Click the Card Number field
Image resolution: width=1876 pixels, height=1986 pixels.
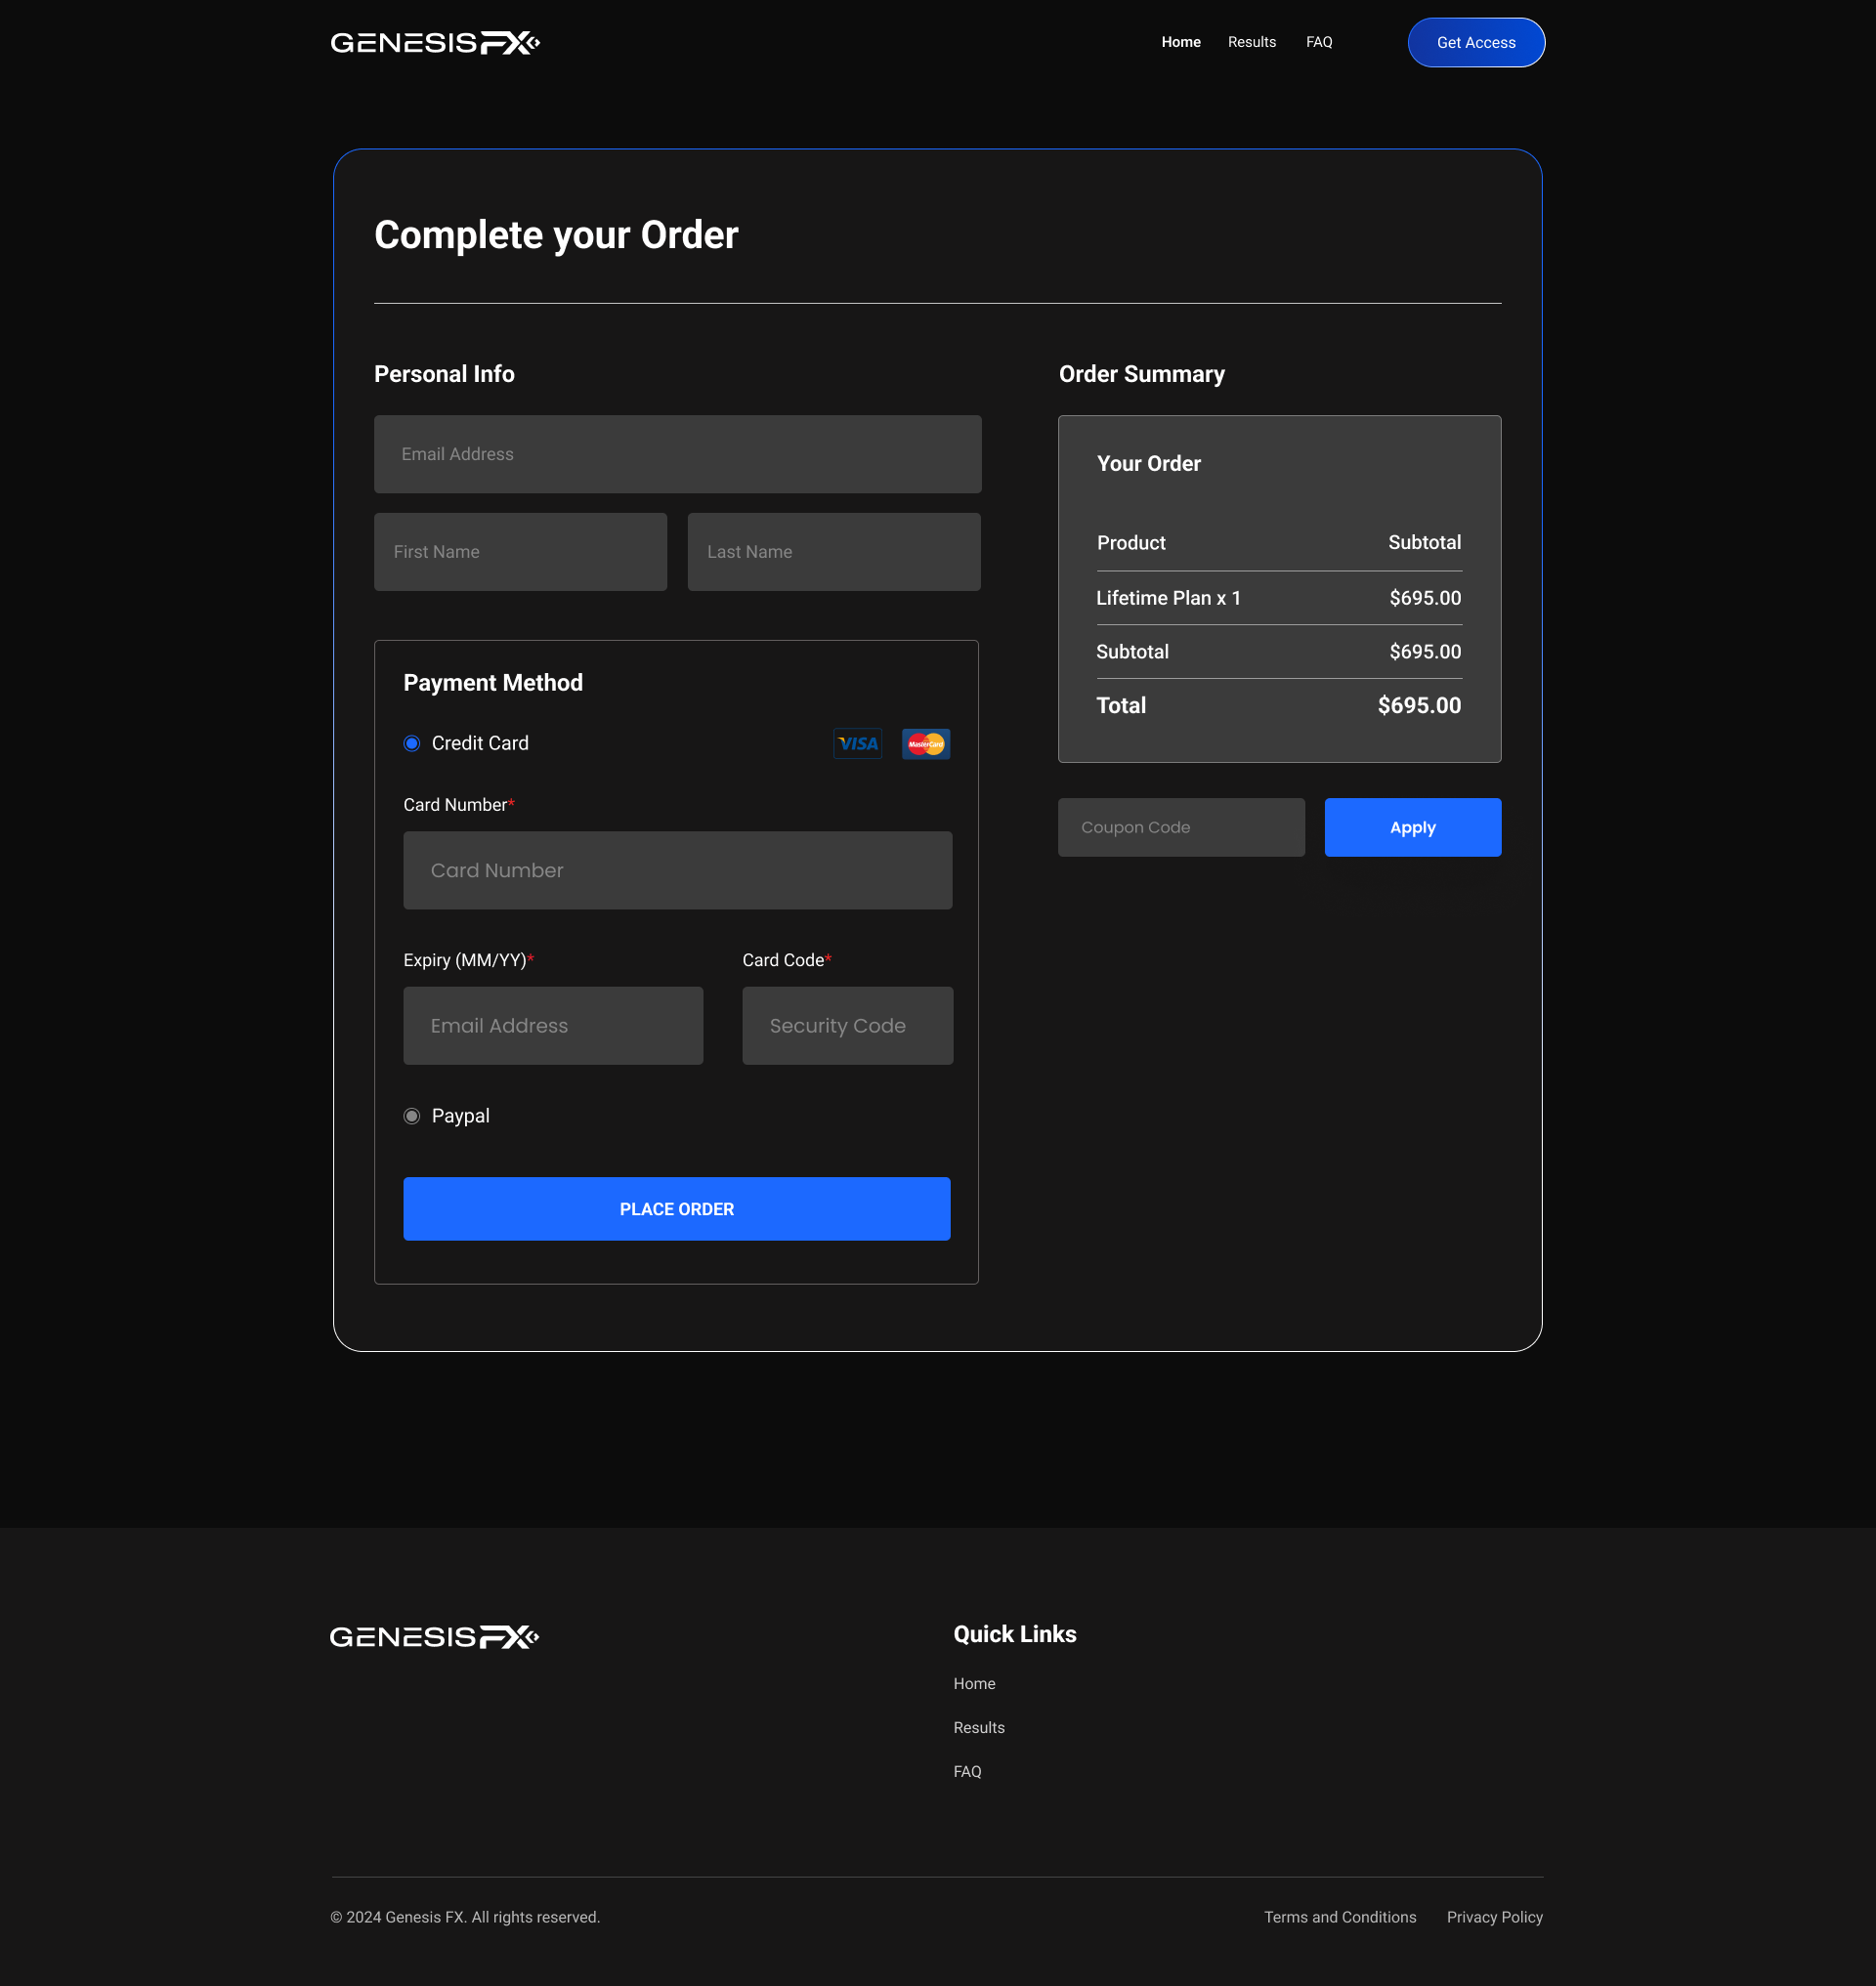coord(677,869)
